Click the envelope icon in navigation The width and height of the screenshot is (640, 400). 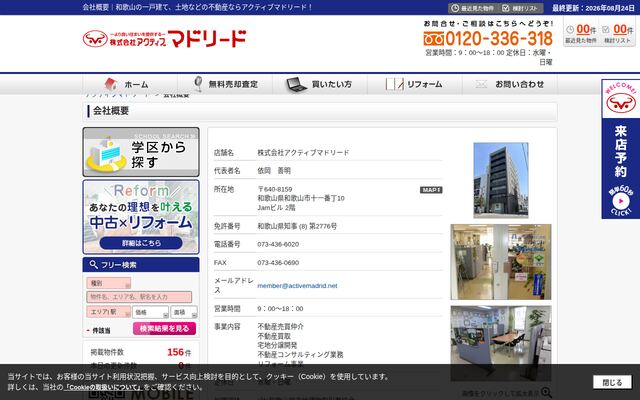(x=481, y=84)
